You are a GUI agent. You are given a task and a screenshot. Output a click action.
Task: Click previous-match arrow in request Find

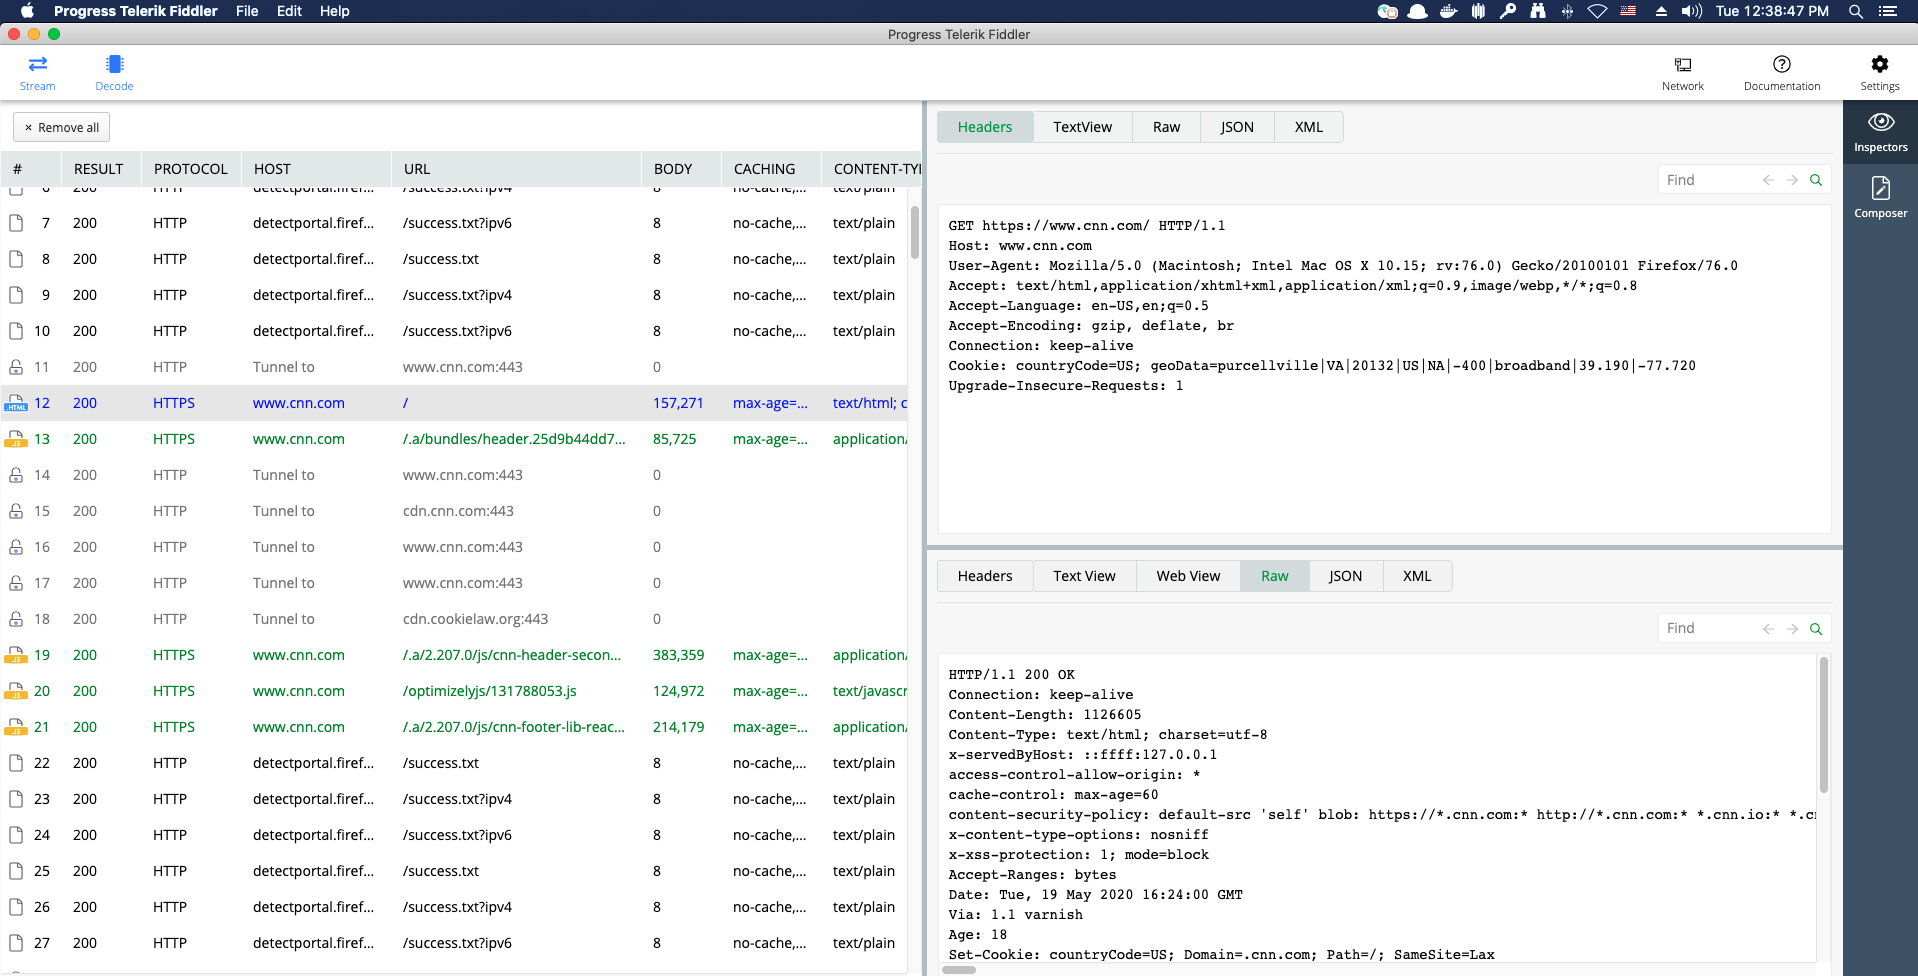pyautogui.click(x=1768, y=180)
